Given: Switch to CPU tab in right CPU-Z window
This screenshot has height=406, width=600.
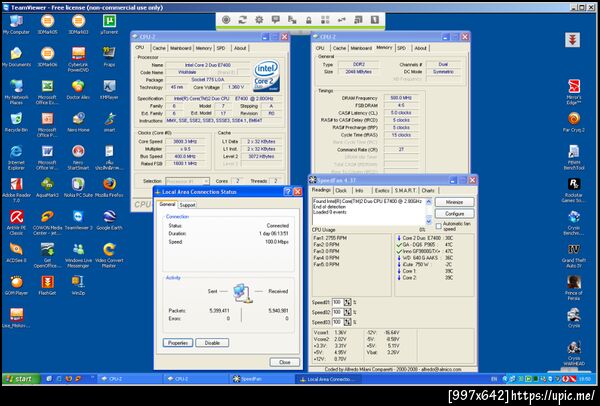Looking at the screenshot, I should coord(320,48).
